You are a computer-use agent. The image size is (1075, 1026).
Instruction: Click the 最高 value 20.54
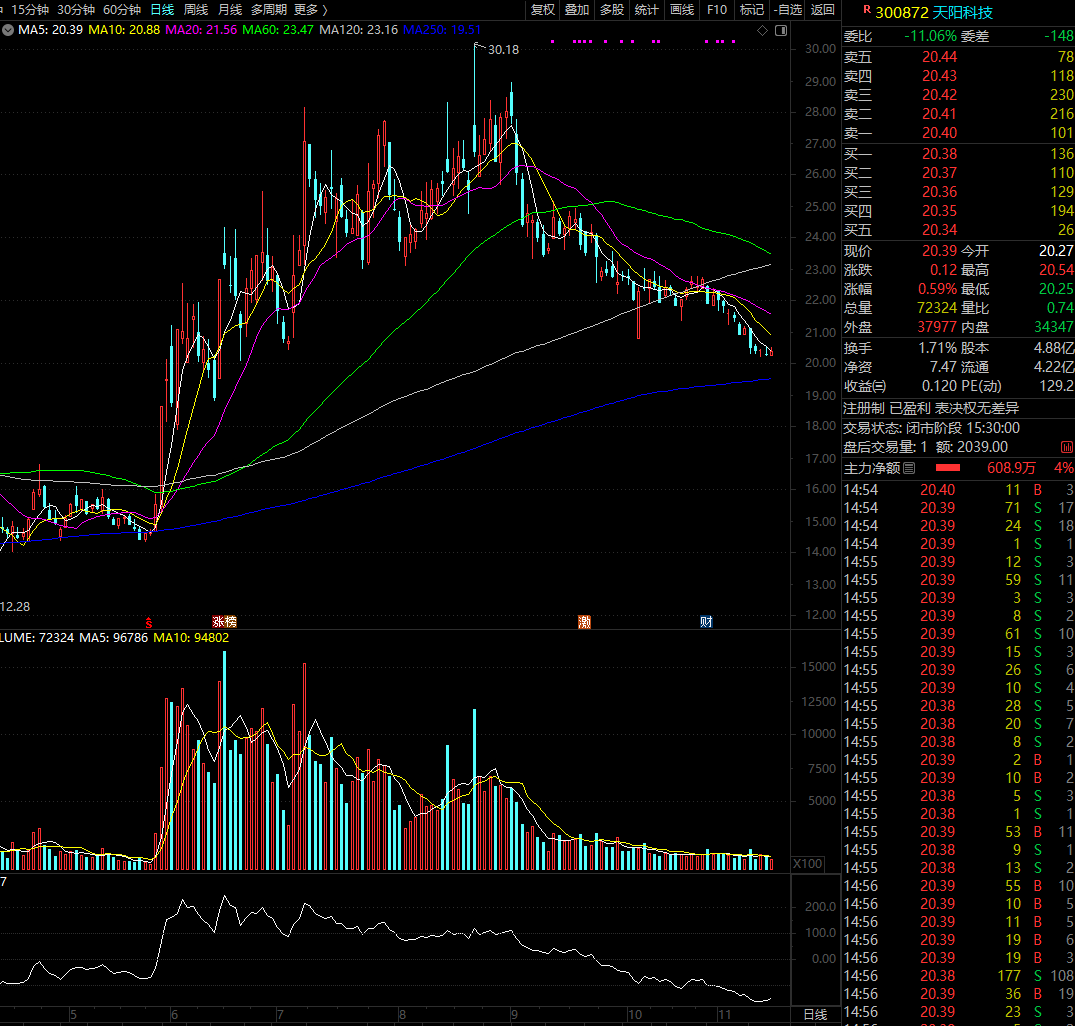[x=1056, y=270]
